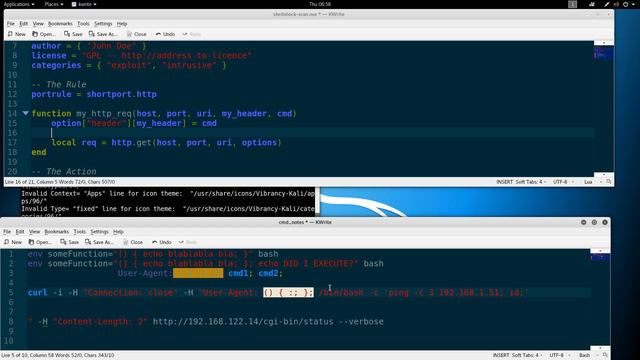The image size is (640, 360).
Task: Save the shellshock-scan.nse file from toolbar
Action: (x=73, y=34)
